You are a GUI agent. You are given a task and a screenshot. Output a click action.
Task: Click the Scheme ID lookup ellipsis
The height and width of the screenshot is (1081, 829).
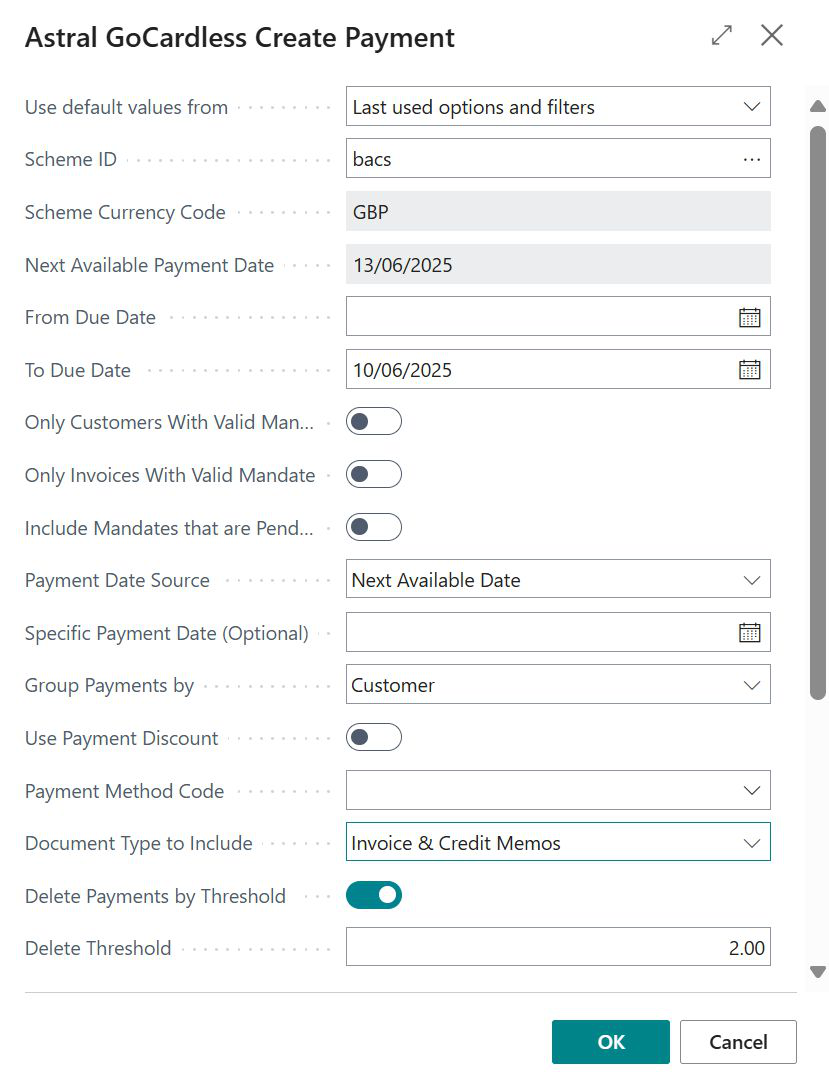pos(752,160)
